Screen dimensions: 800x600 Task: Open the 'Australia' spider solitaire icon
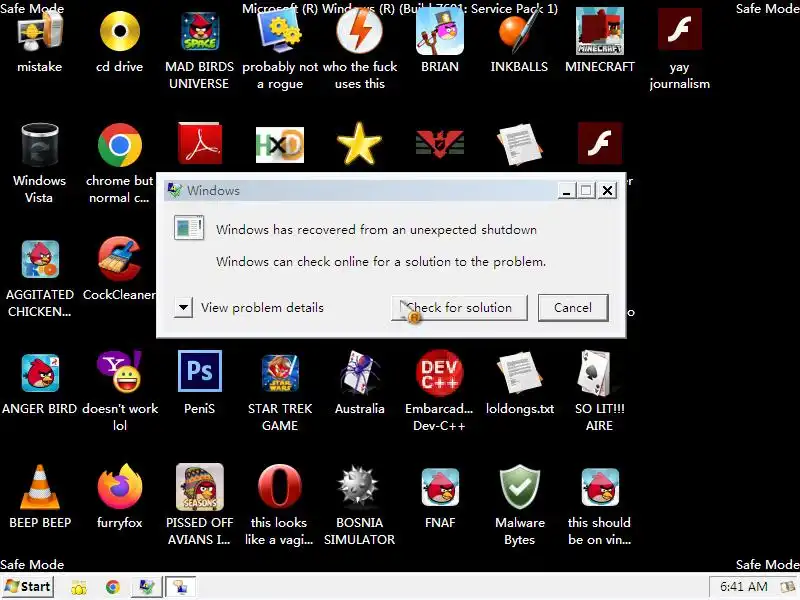click(360, 372)
